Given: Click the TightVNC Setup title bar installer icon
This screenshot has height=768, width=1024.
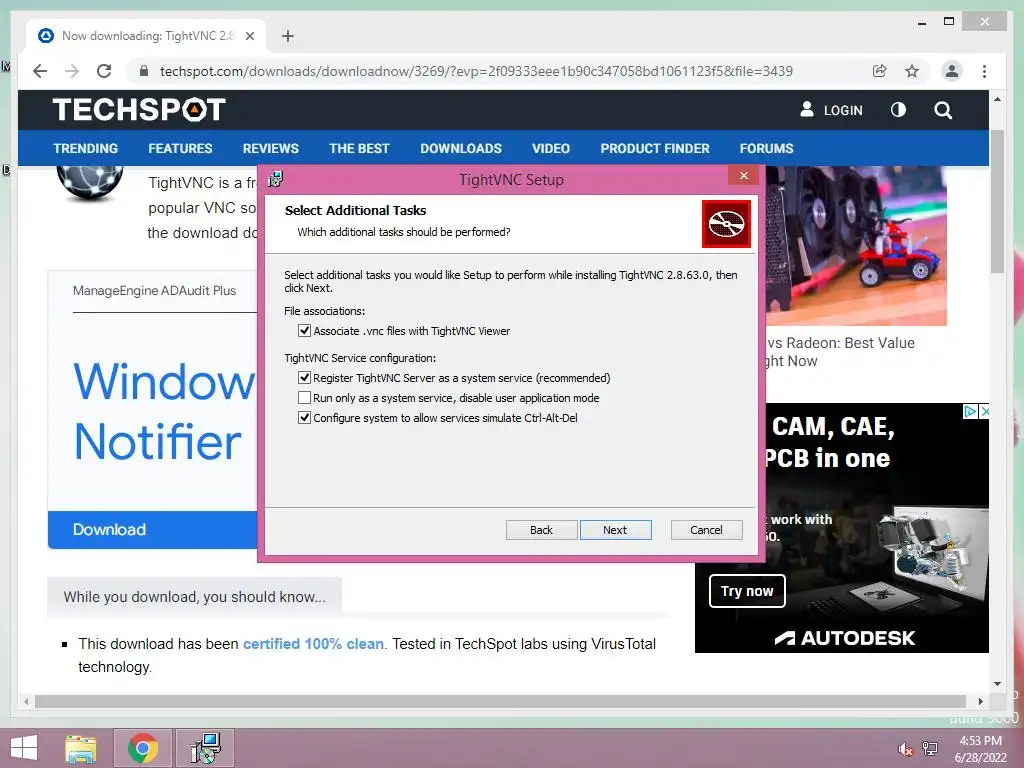Looking at the screenshot, I should [x=276, y=179].
